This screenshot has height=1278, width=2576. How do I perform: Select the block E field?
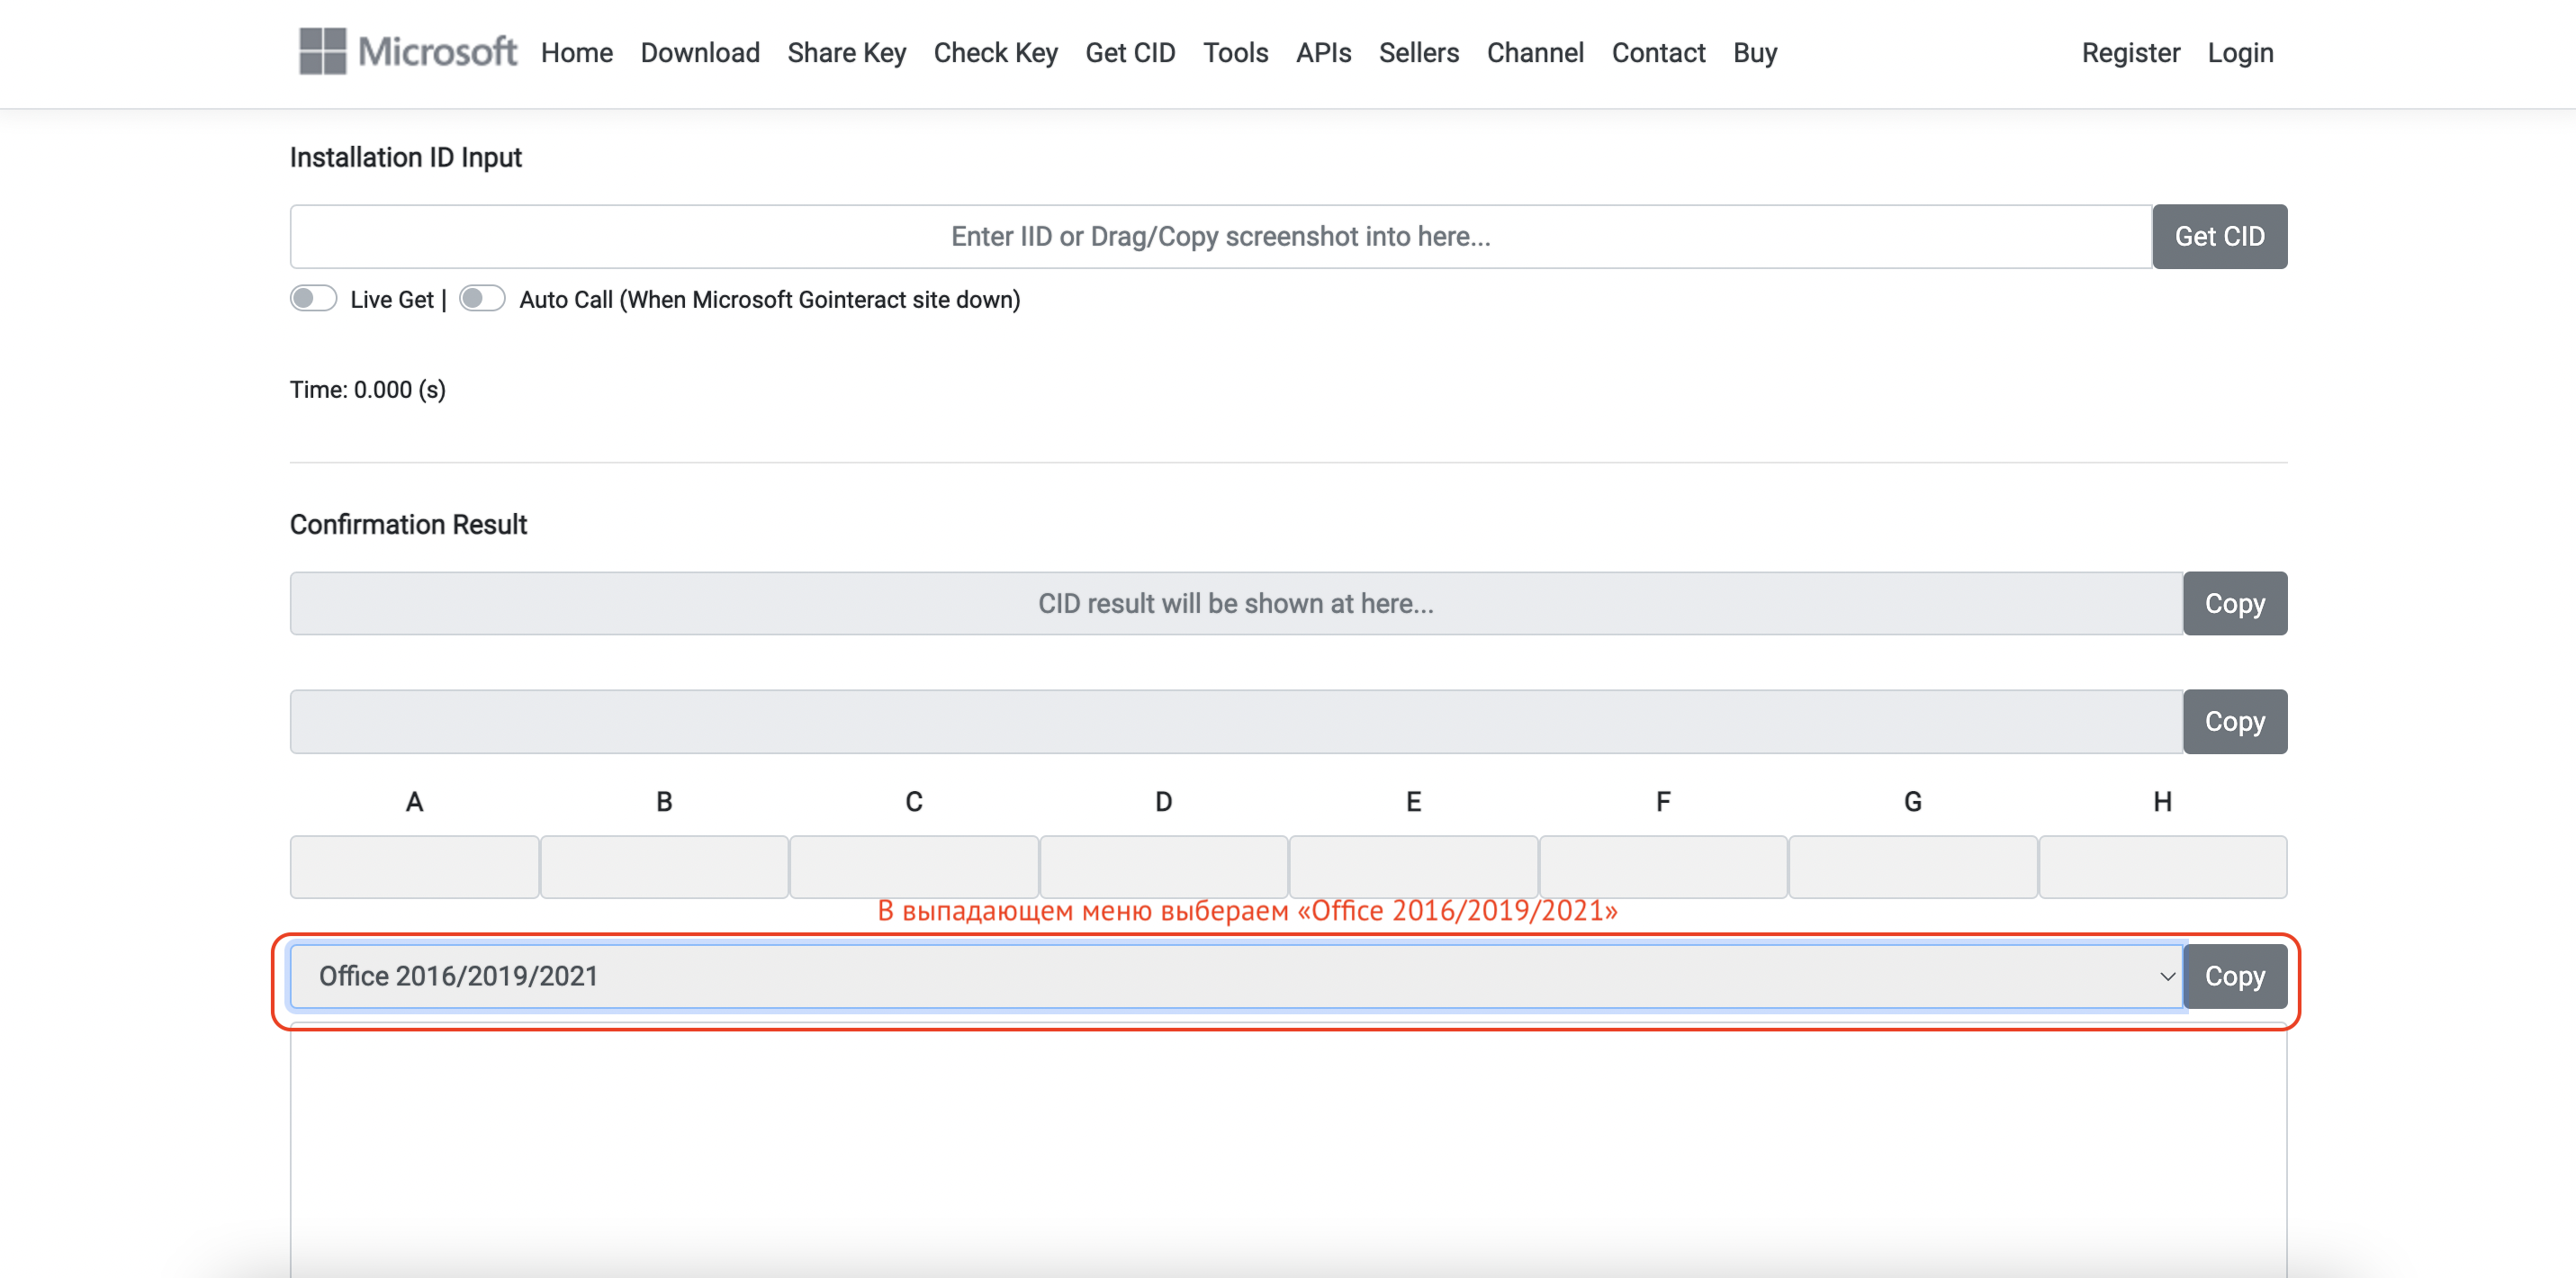[1413, 867]
